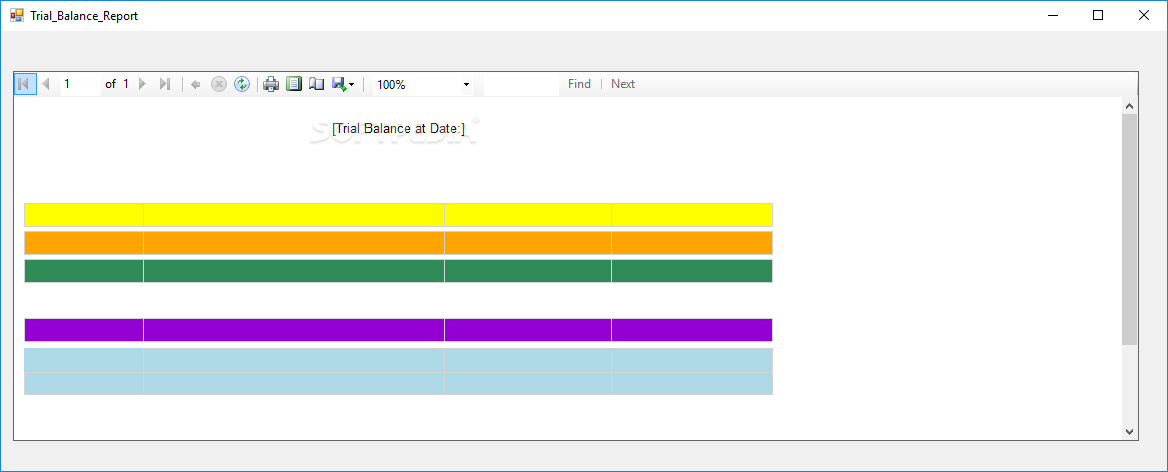Click the yellow report row
The image size is (1168, 472).
399,214
